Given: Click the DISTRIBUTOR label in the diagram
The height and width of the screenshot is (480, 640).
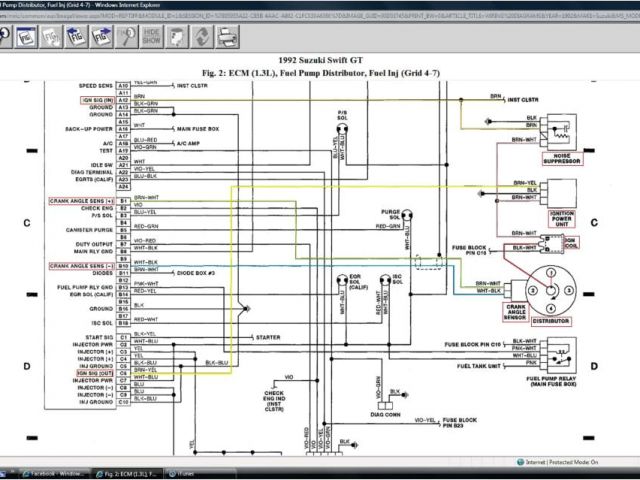Looking at the screenshot, I should (x=551, y=321).
